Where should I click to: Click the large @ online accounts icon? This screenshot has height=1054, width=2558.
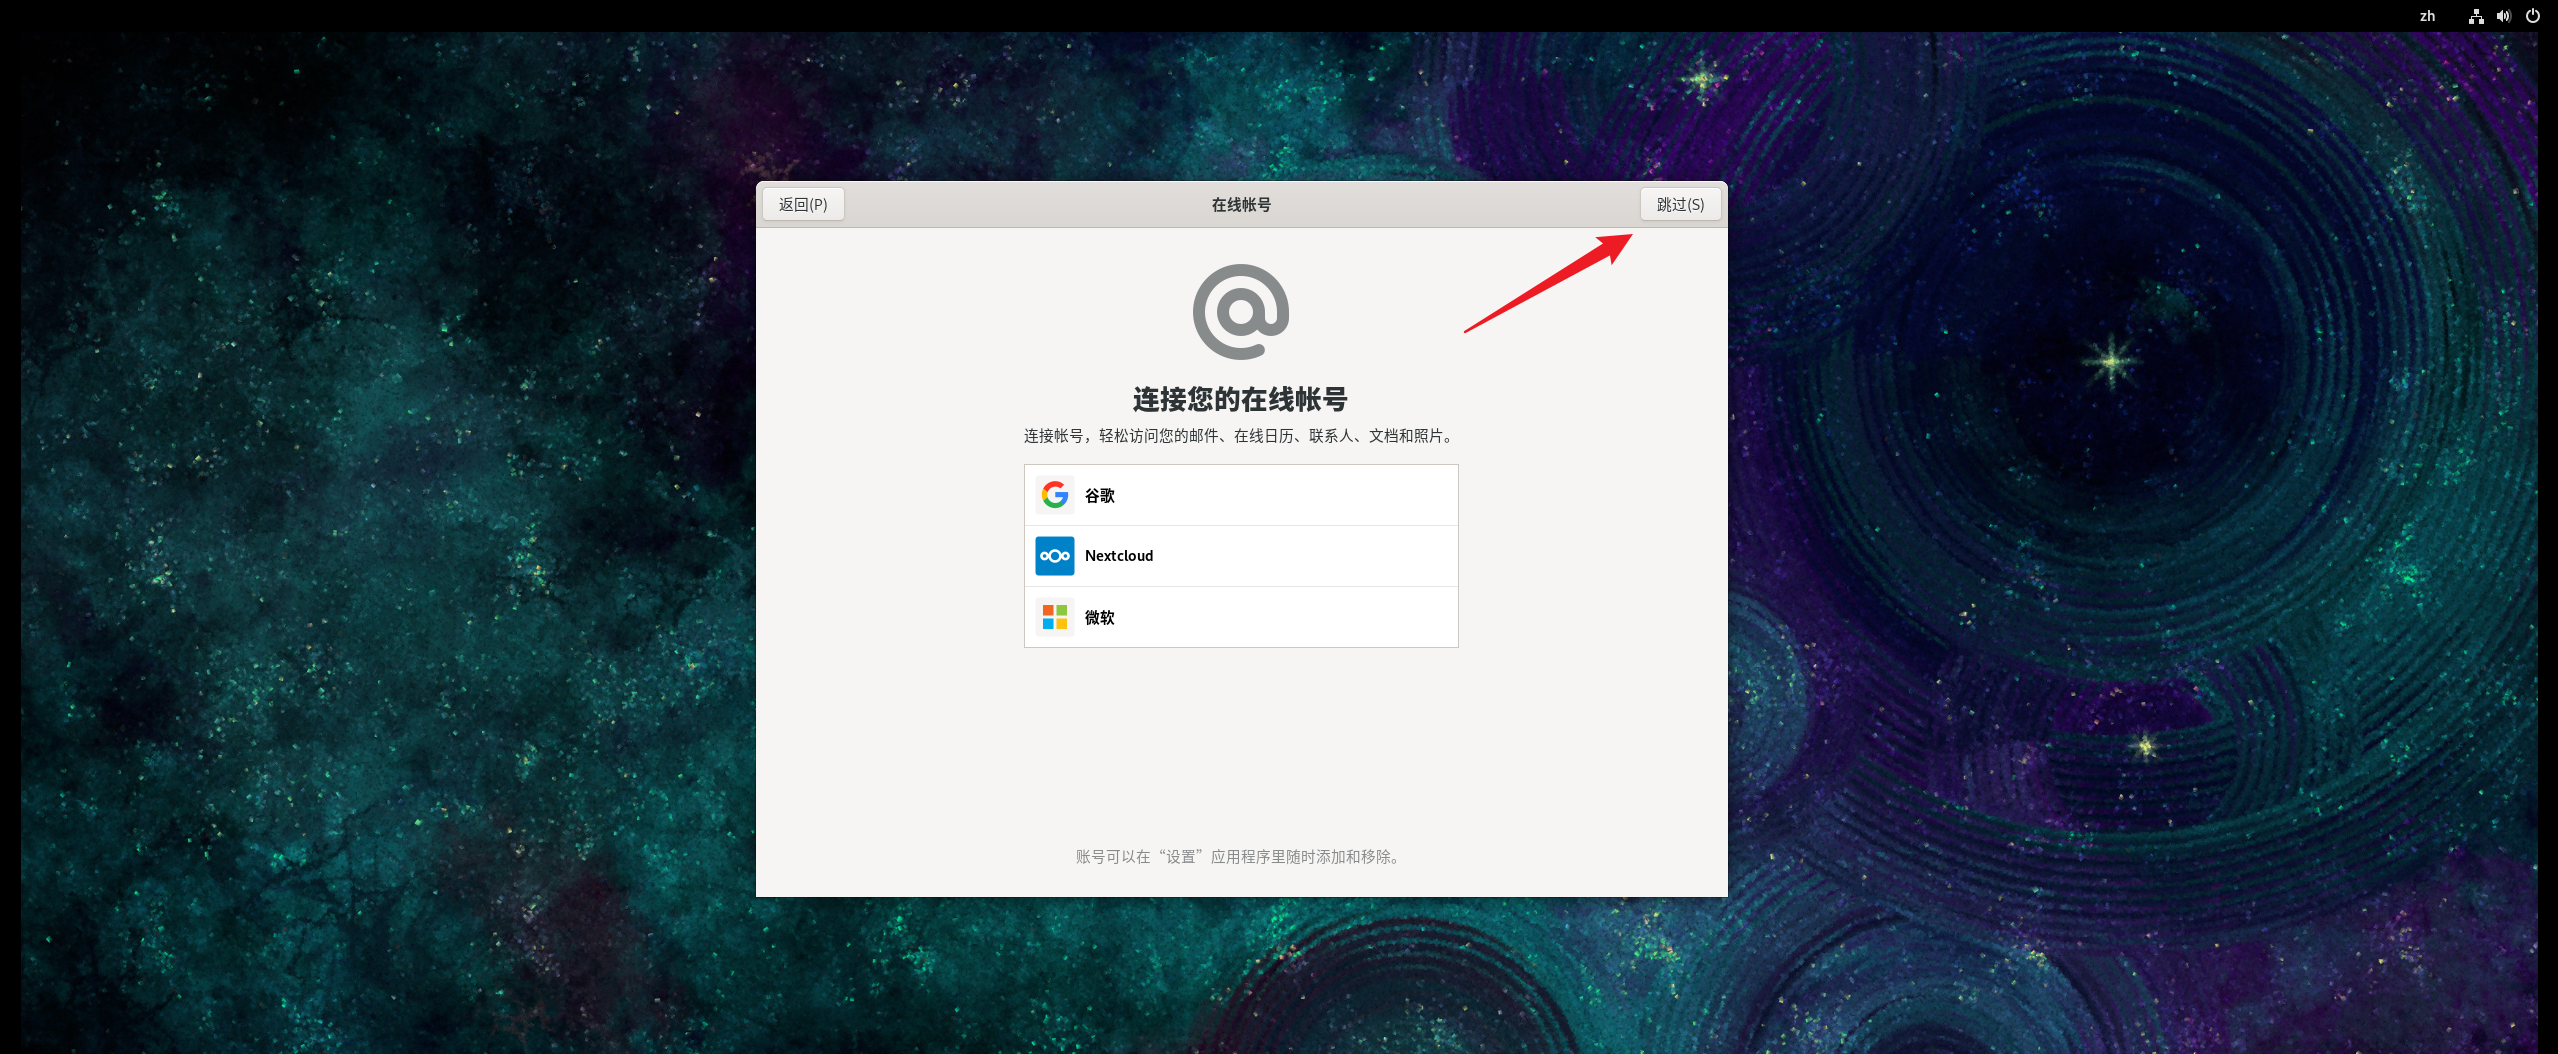1241,312
